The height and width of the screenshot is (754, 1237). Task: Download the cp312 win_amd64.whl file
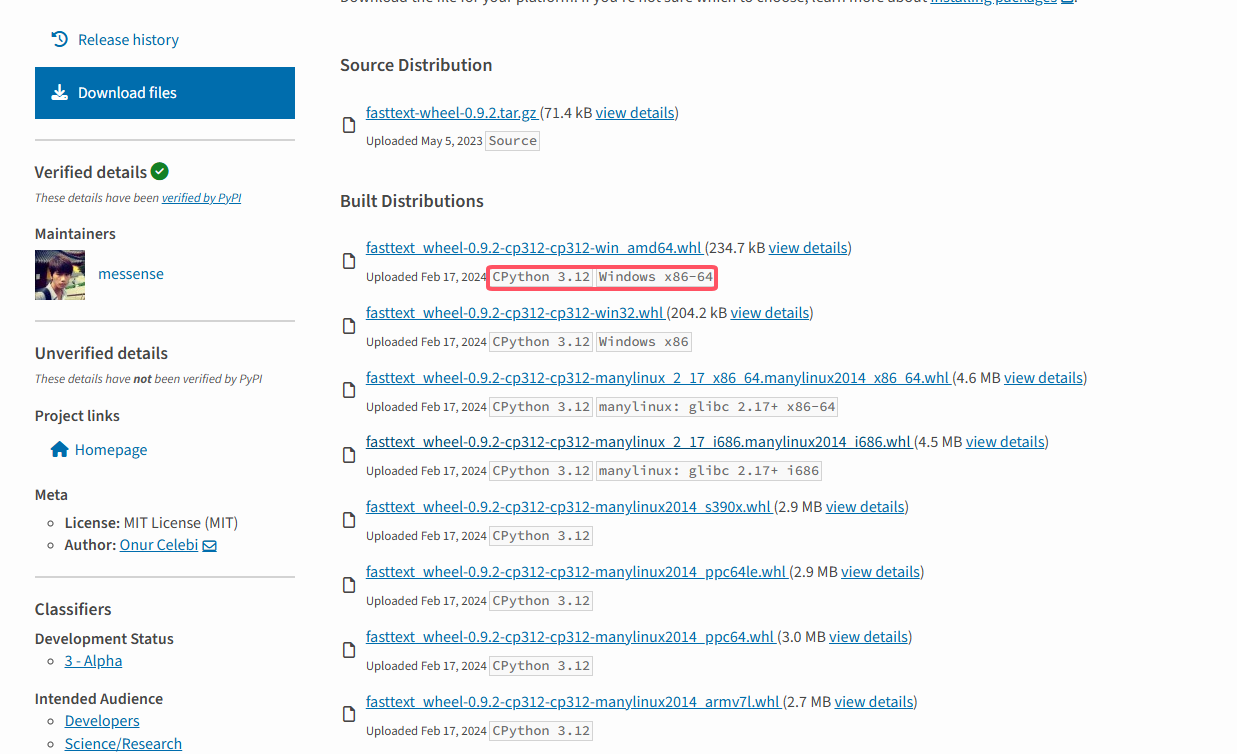[535, 248]
